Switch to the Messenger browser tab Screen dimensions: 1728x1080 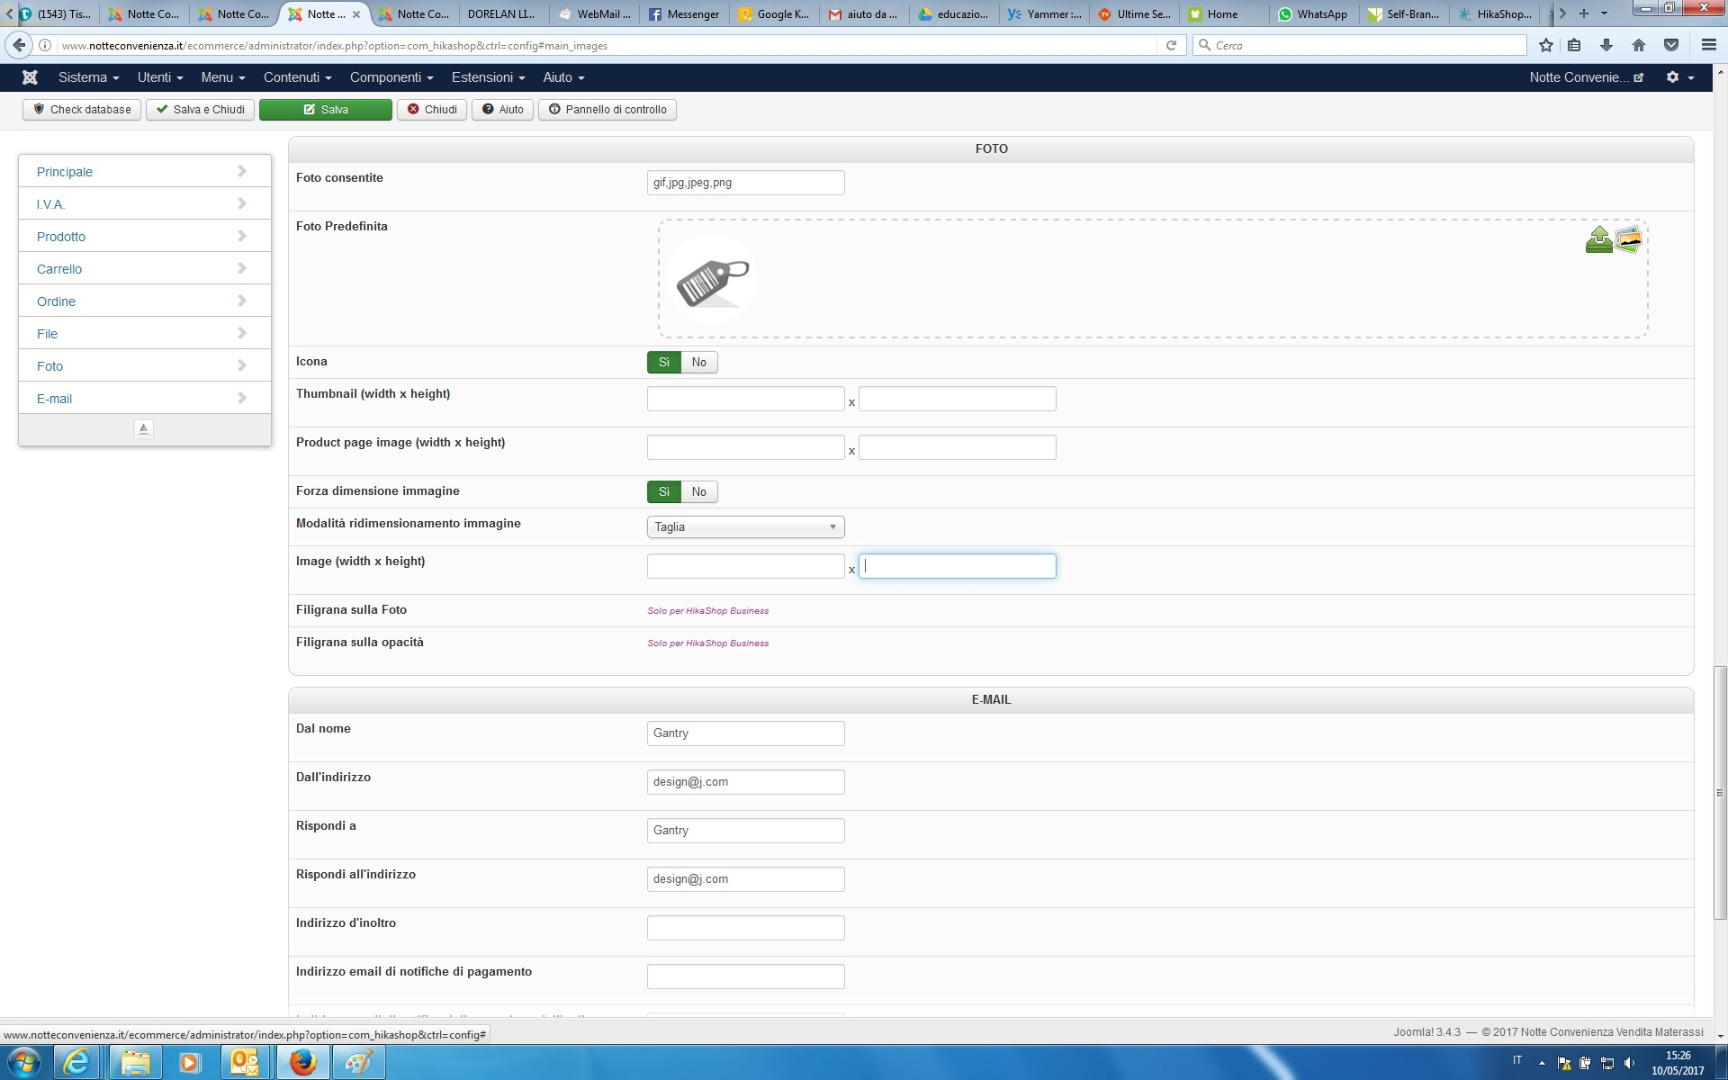683,14
